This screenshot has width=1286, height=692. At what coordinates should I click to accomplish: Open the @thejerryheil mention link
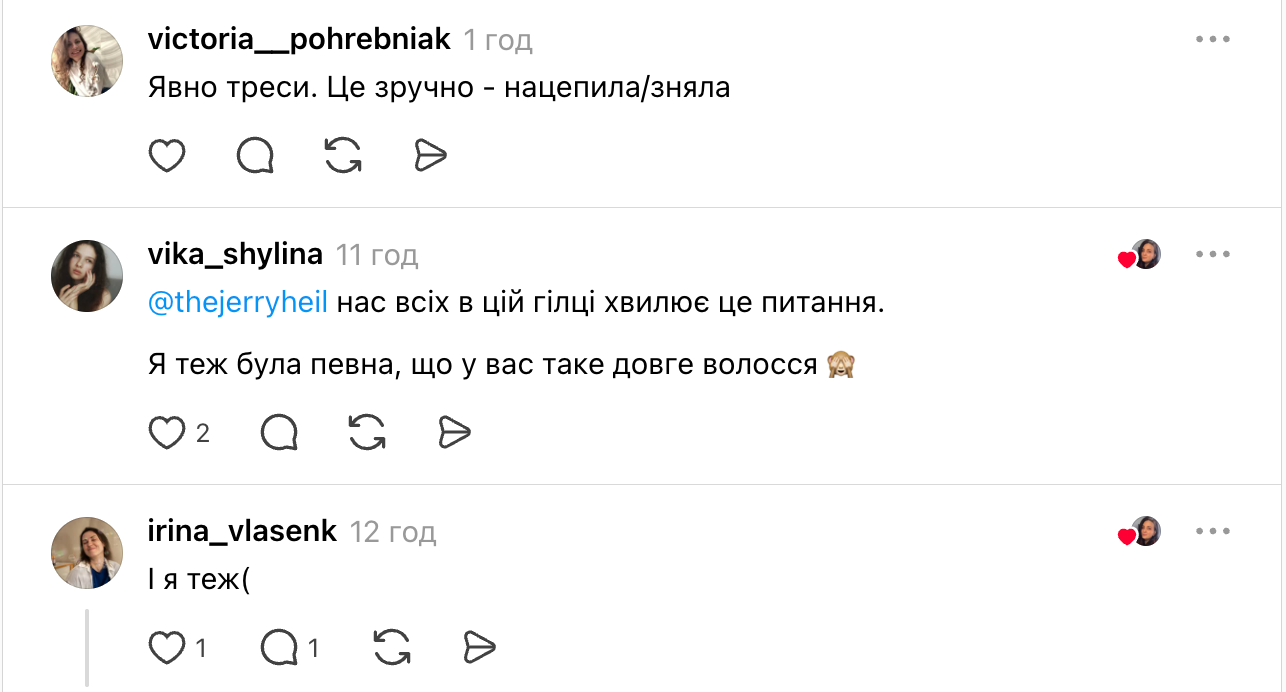tap(238, 302)
